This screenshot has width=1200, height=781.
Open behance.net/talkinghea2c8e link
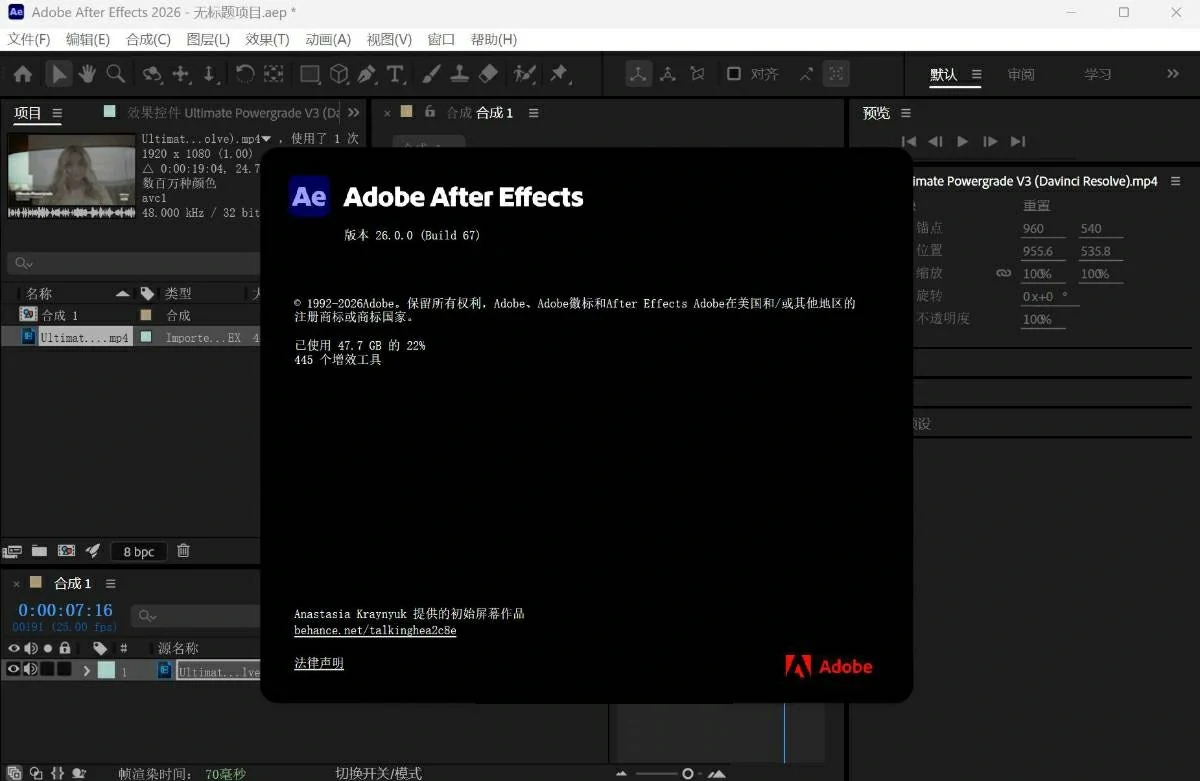(375, 631)
